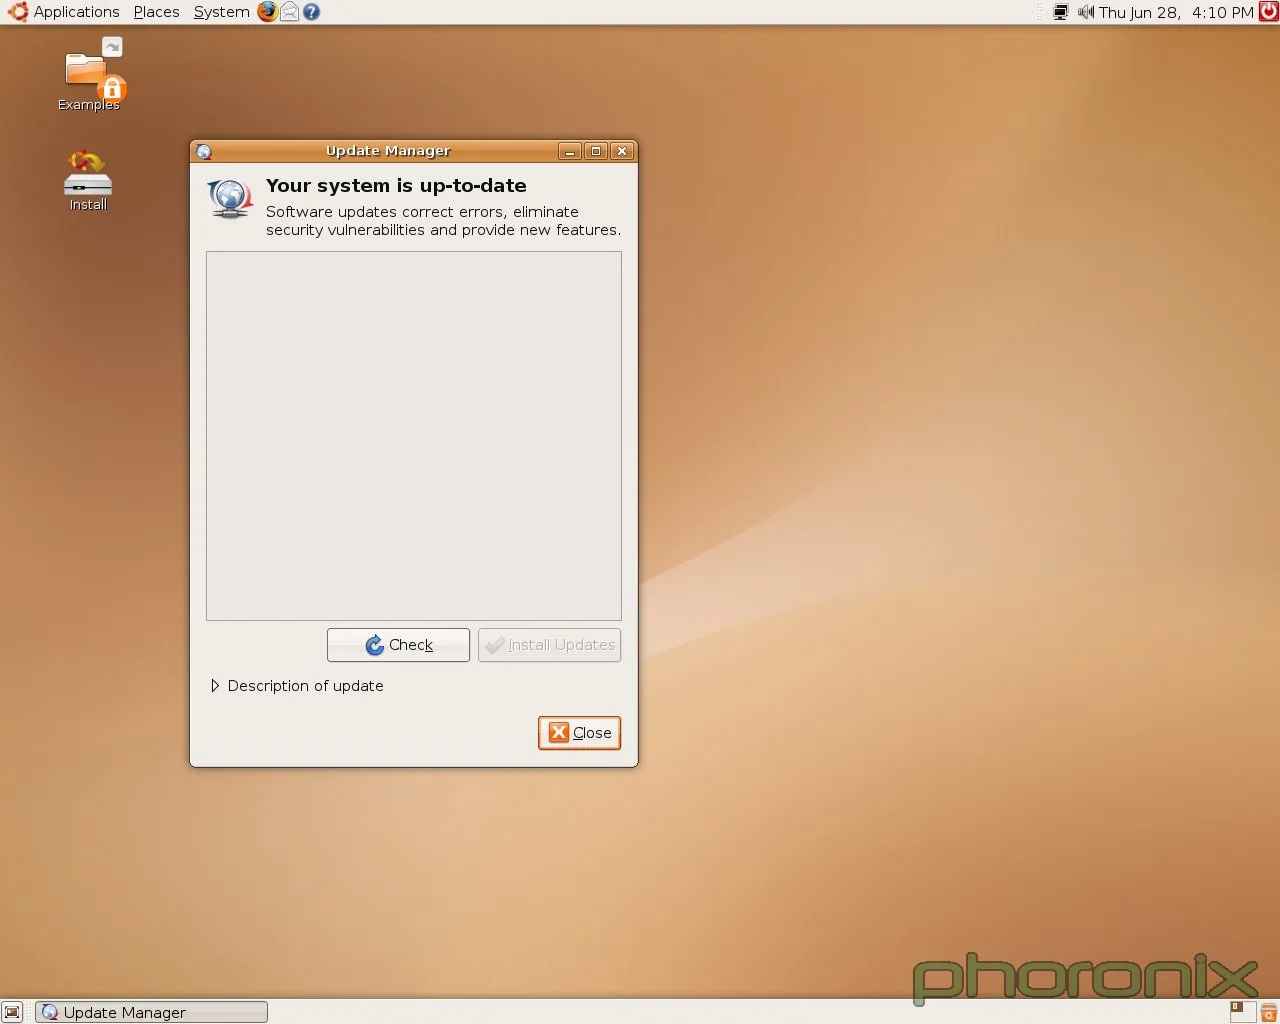Click the red power/quit icon
The height and width of the screenshot is (1024, 1280).
click(1268, 12)
